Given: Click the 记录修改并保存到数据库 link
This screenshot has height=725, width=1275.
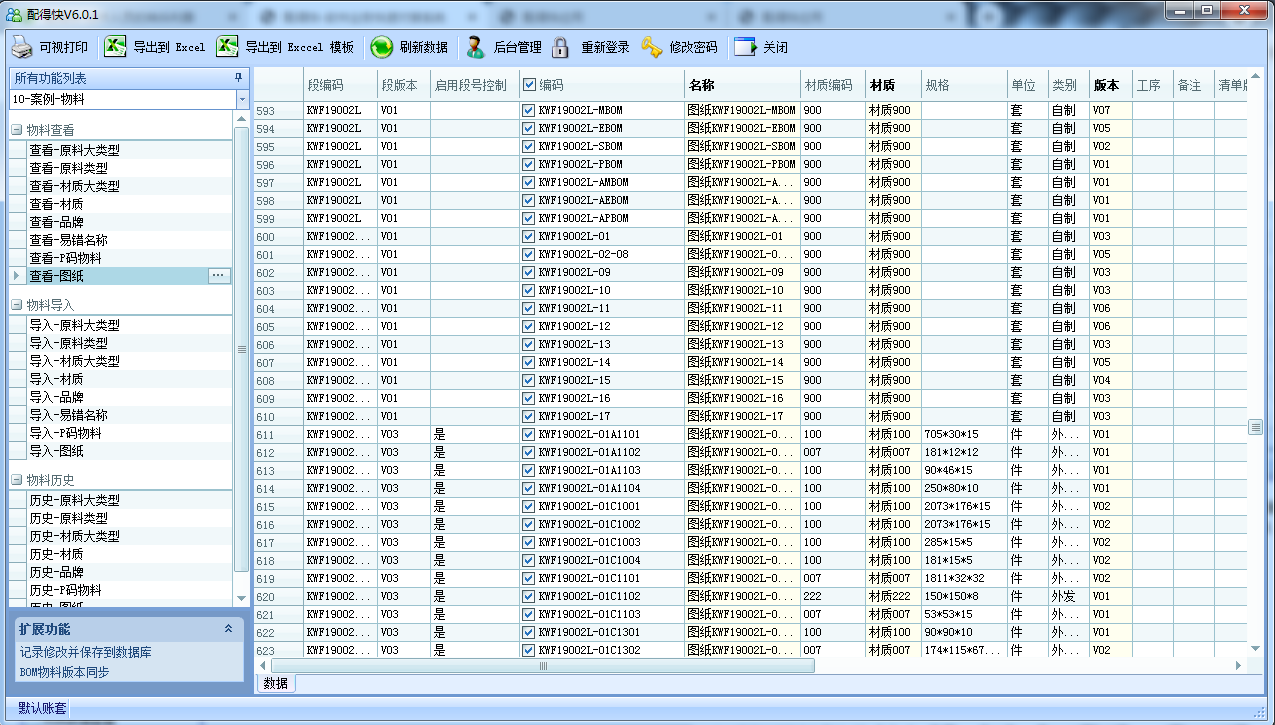Looking at the screenshot, I should pos(86,652).
